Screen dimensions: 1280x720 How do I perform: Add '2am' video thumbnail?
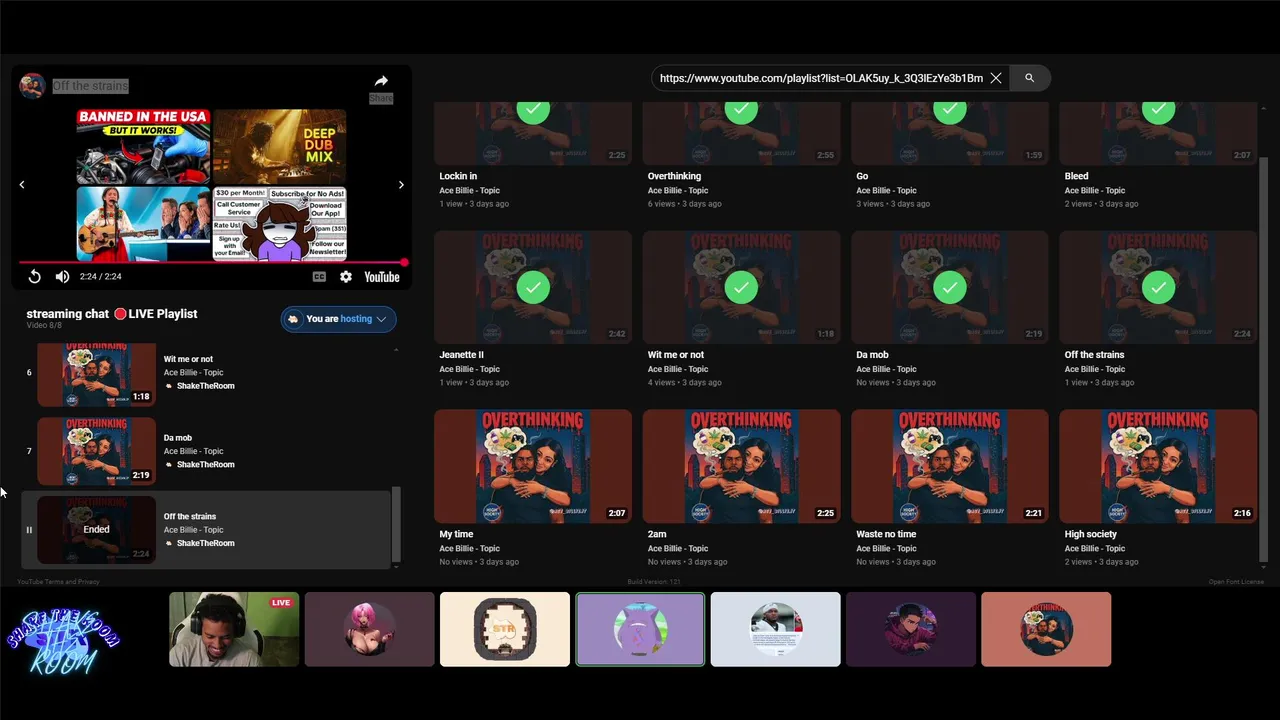(x=741, y=466)
